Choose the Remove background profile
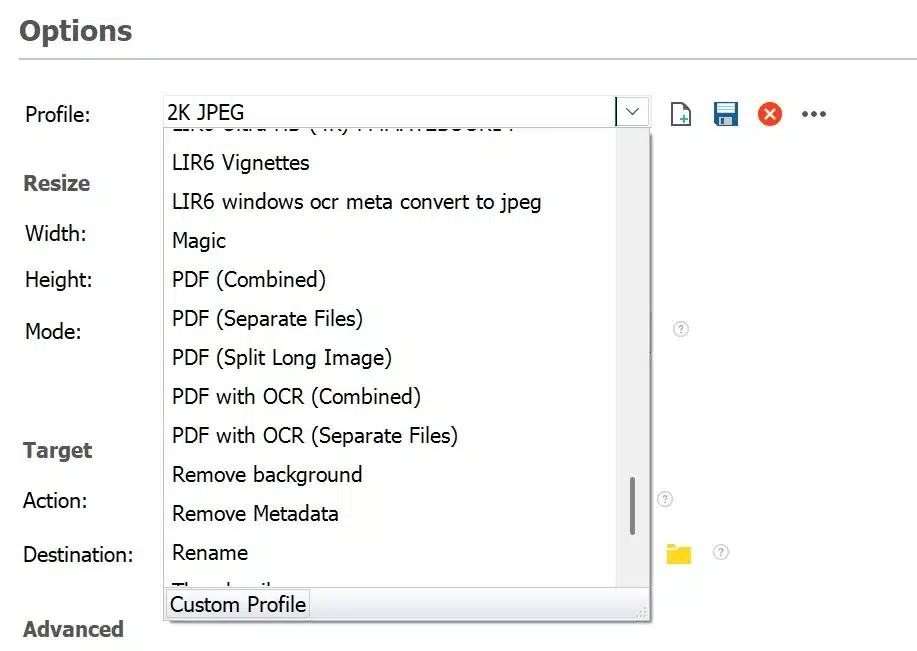 [x=267, y=475]
